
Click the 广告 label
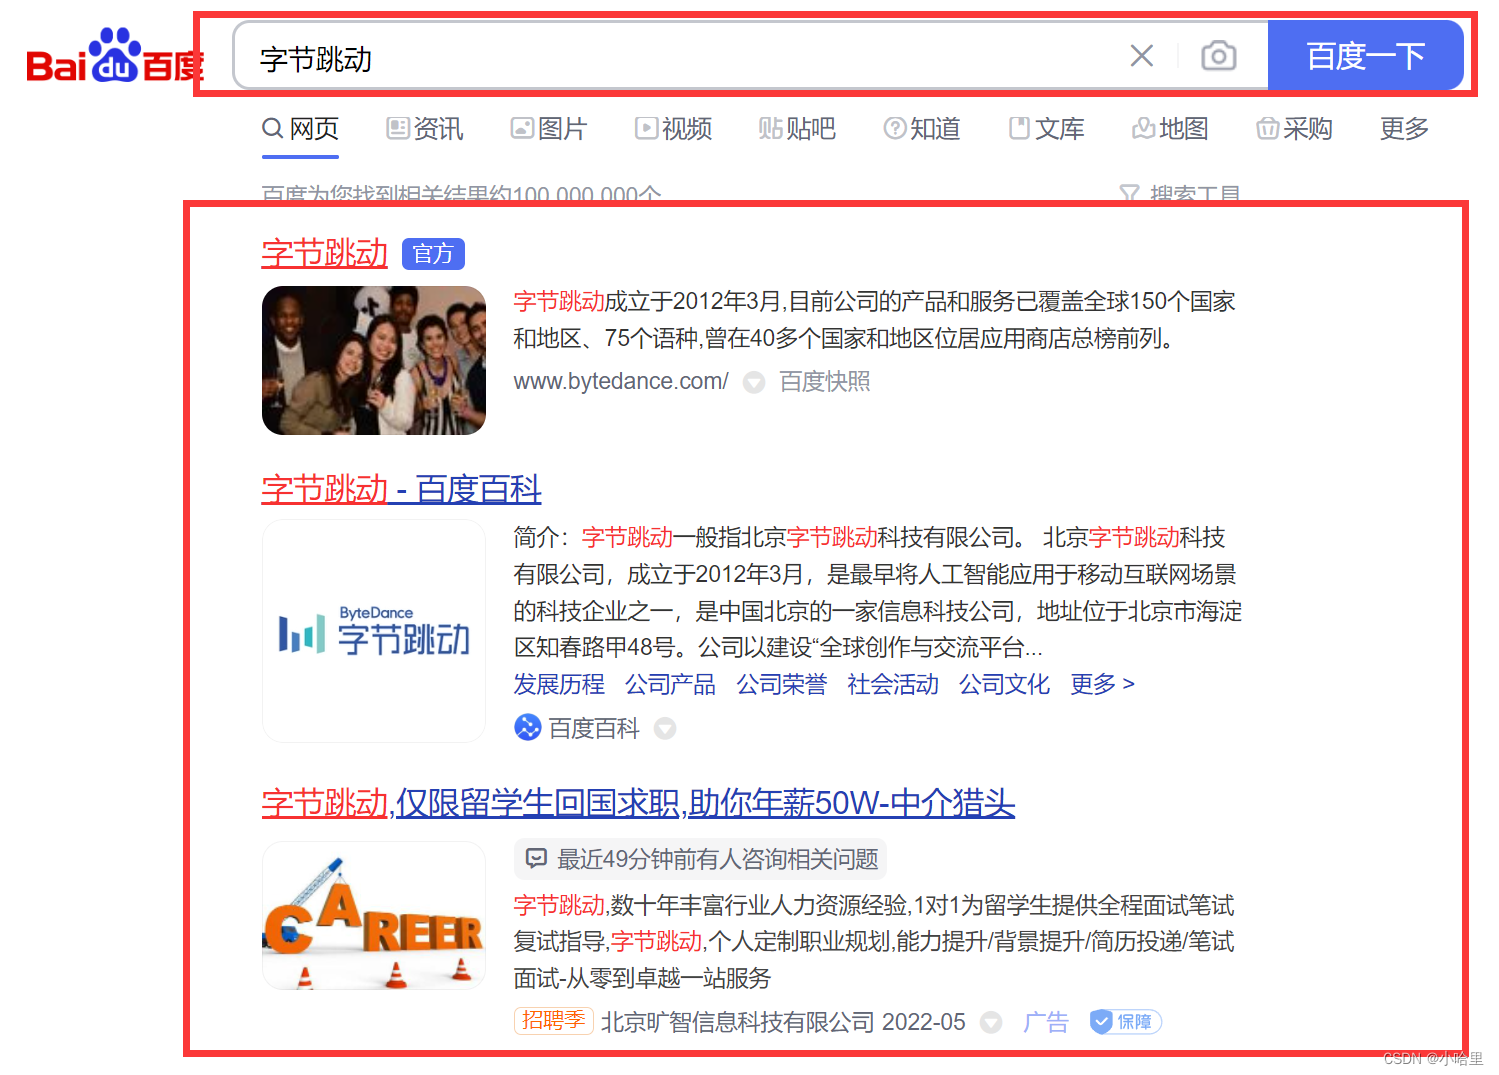[x=1046, y=1023]
